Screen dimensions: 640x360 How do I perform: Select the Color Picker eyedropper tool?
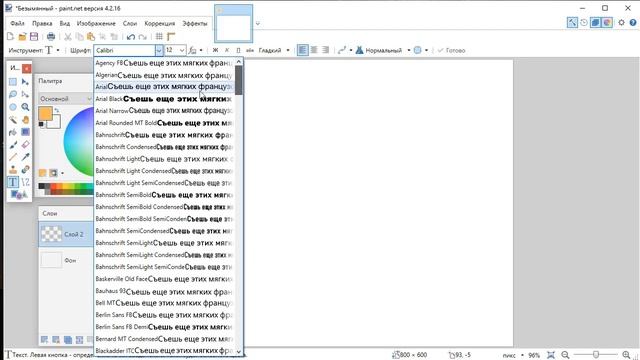25,157
